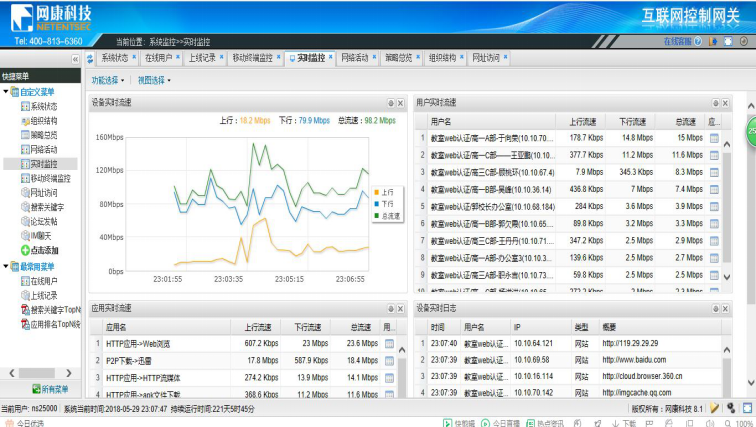The image size is (756, 427).
Task: Select 移动终端监控 in sidebar tree
Action: point(50,178)
